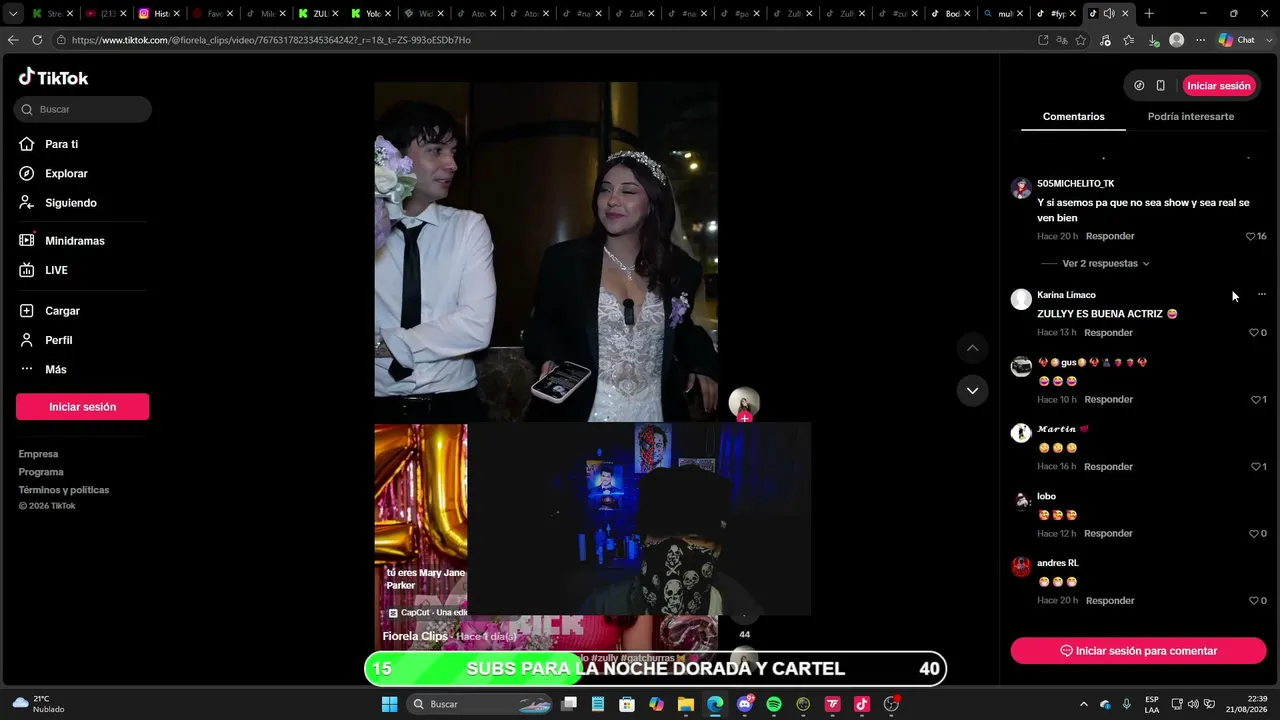This screenshot has height=720, width=1280.
Task: Open Términos y políticas link
Action: [x=64, y=490]
